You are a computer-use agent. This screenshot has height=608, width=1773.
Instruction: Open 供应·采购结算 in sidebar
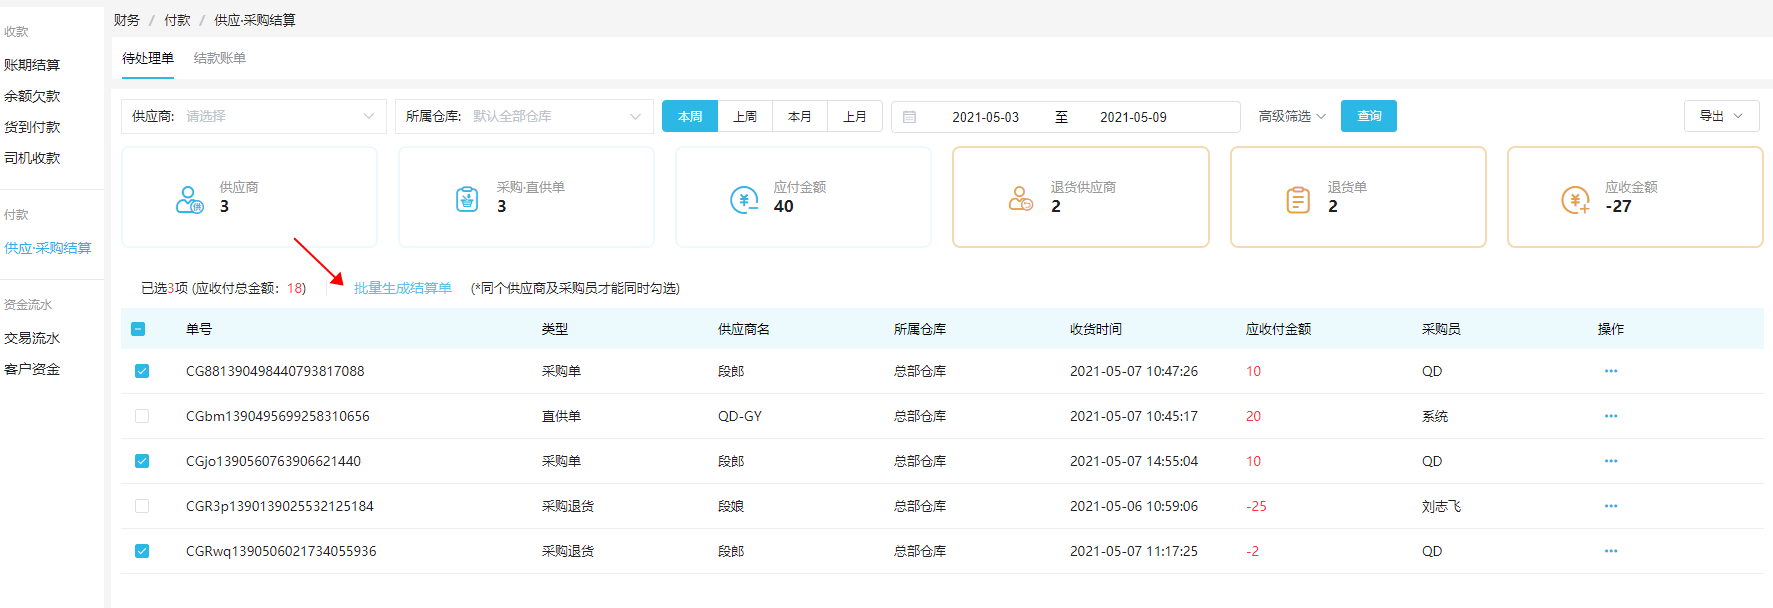(x=48, y=248)
